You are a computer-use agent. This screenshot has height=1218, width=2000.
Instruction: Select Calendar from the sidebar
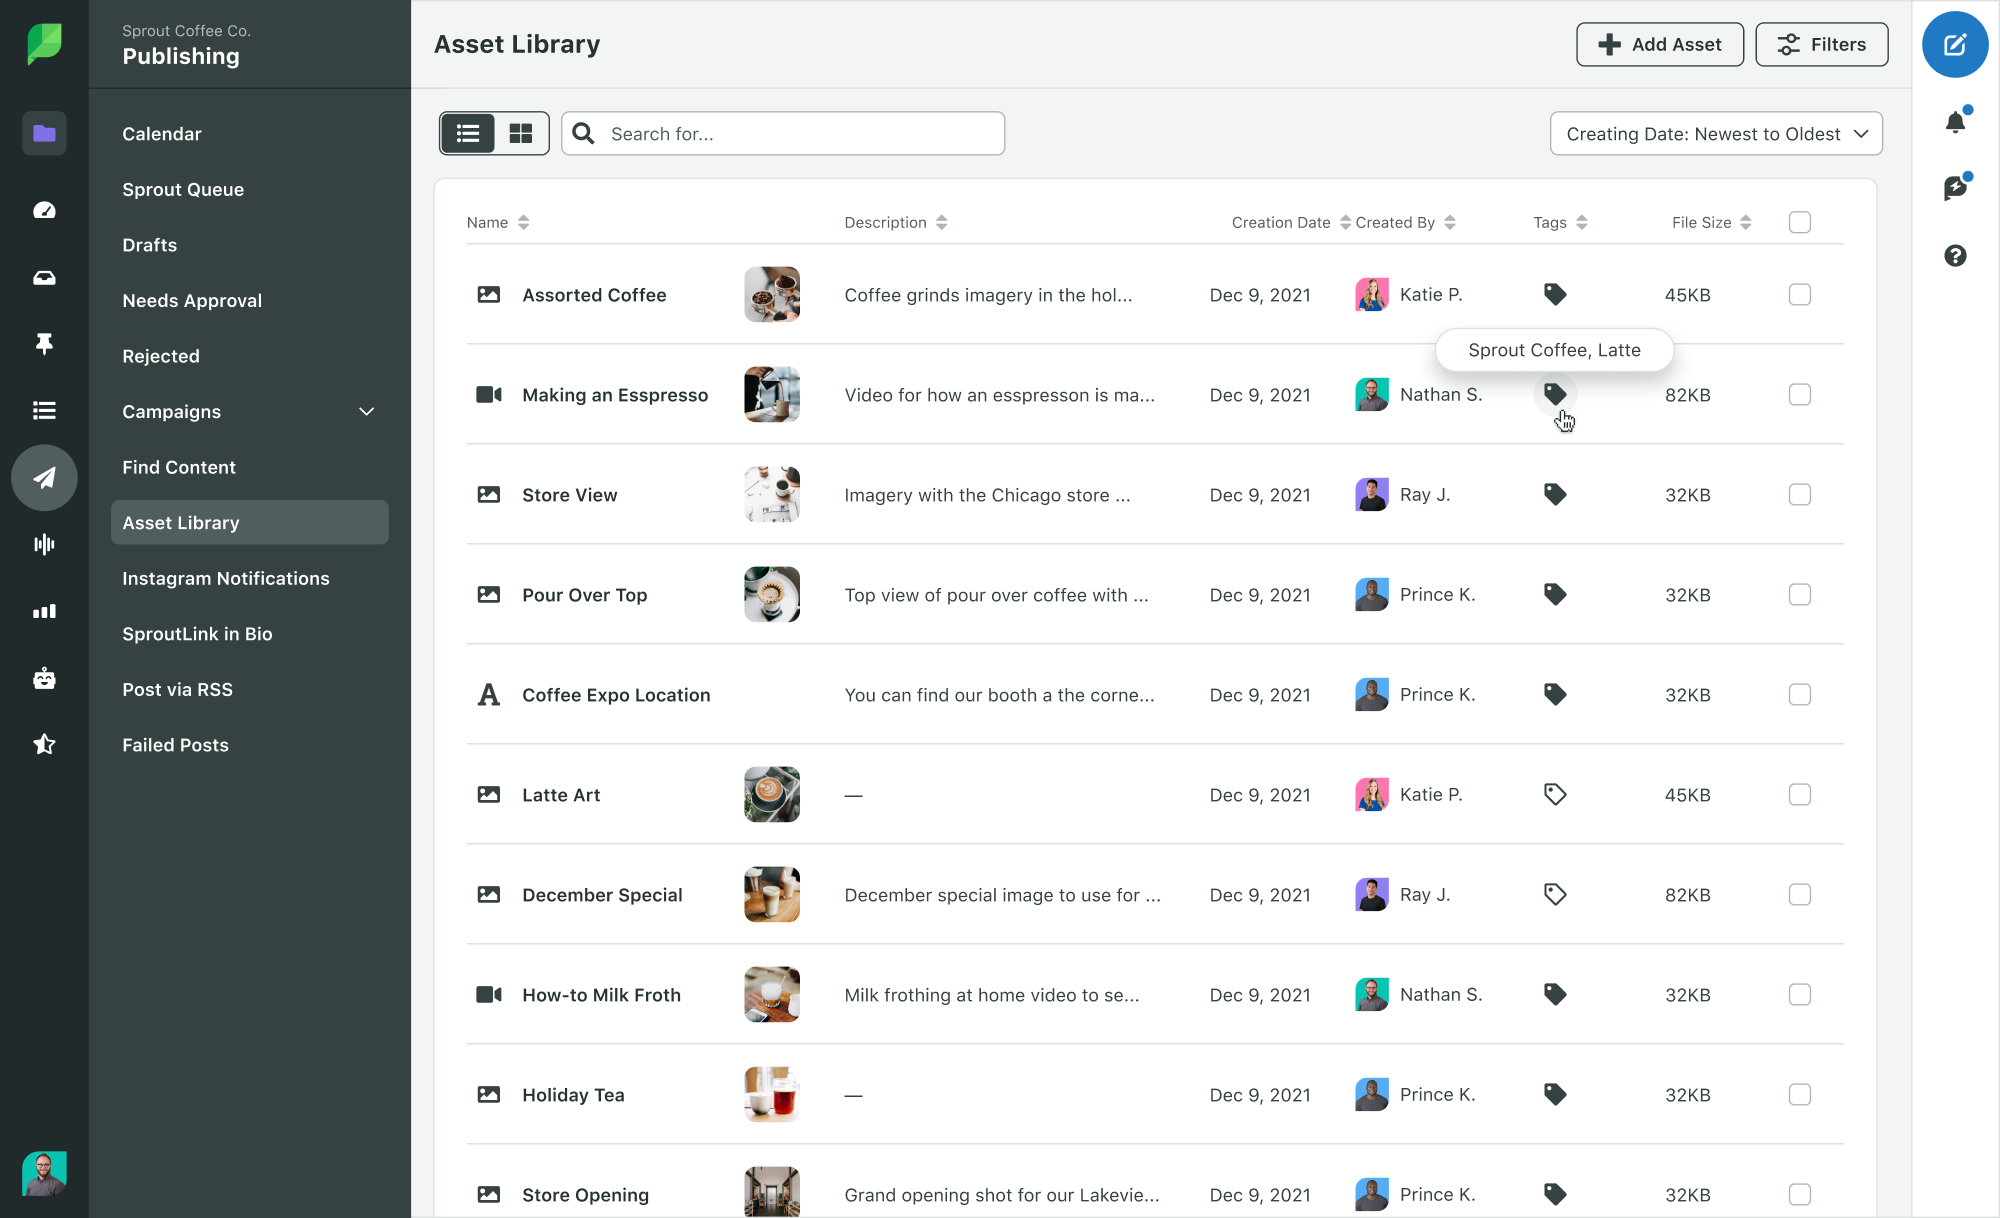[x=161, y=133]
